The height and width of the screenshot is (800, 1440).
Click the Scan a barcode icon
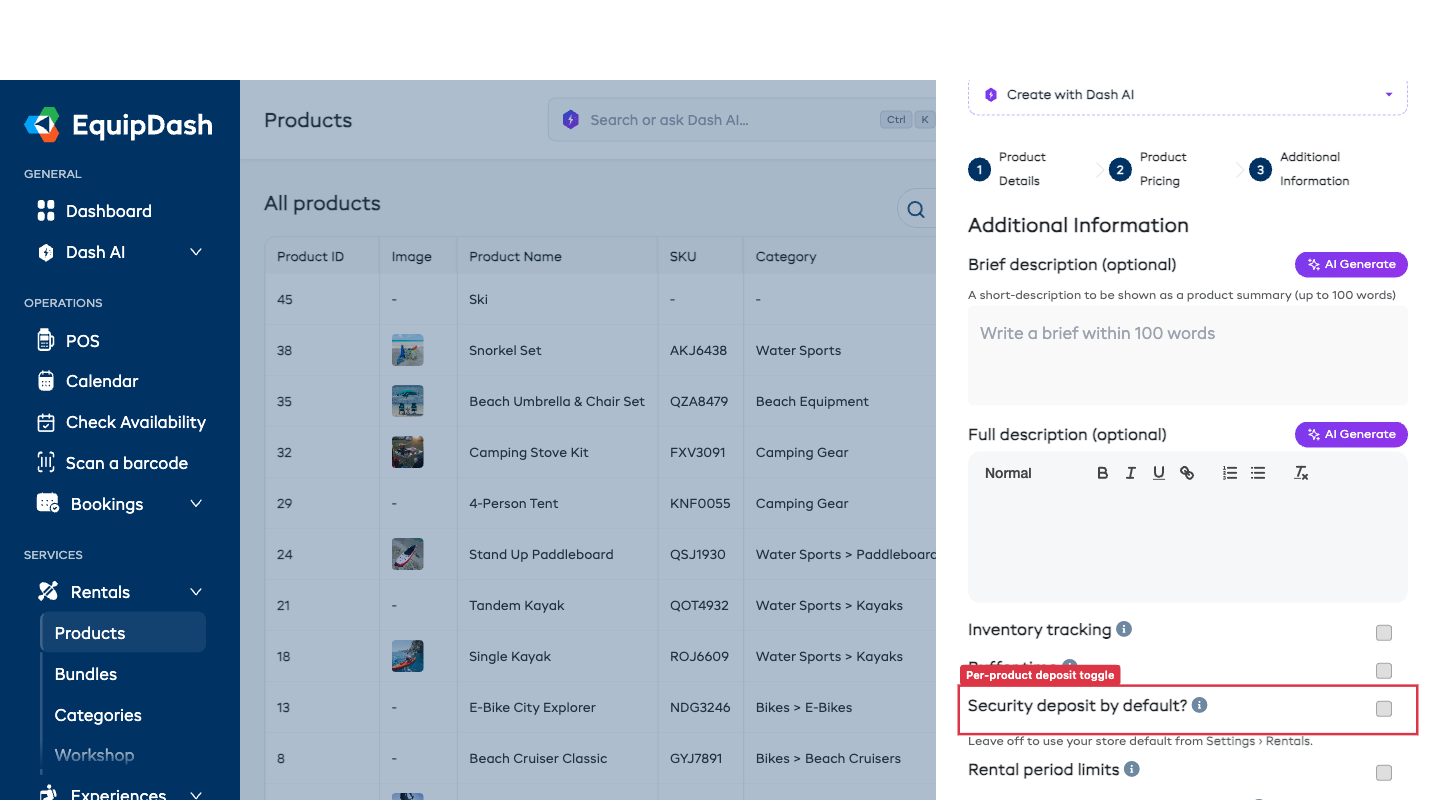46,463
